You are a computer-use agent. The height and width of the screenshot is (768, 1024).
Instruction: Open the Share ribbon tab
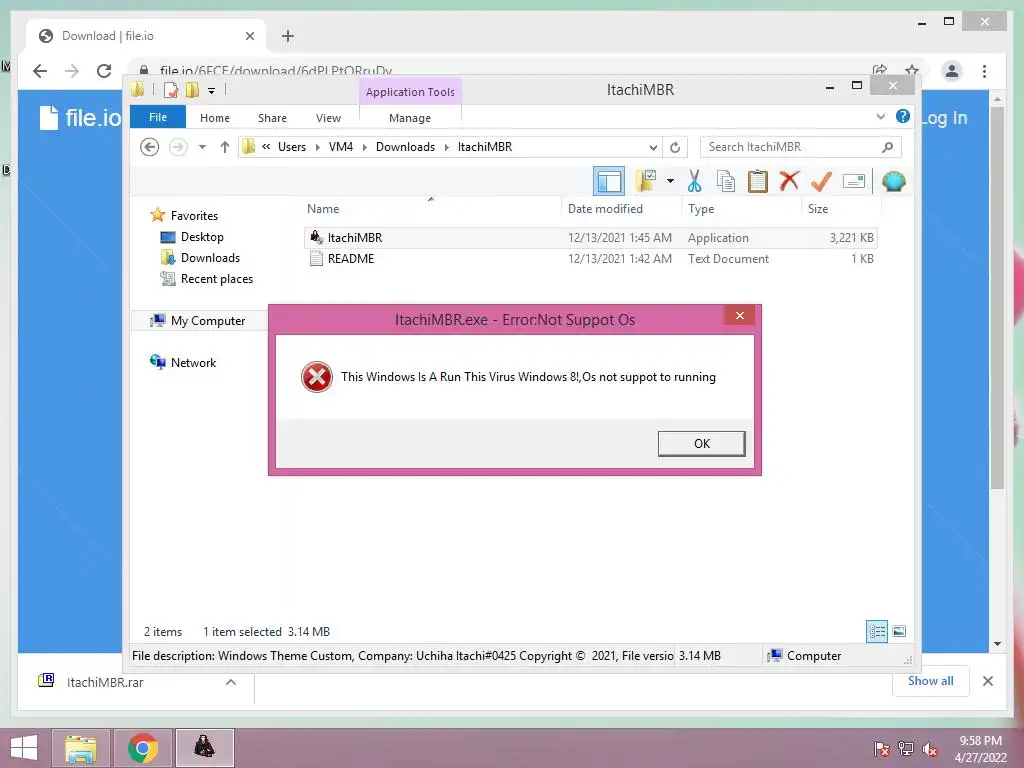(272, 118)
